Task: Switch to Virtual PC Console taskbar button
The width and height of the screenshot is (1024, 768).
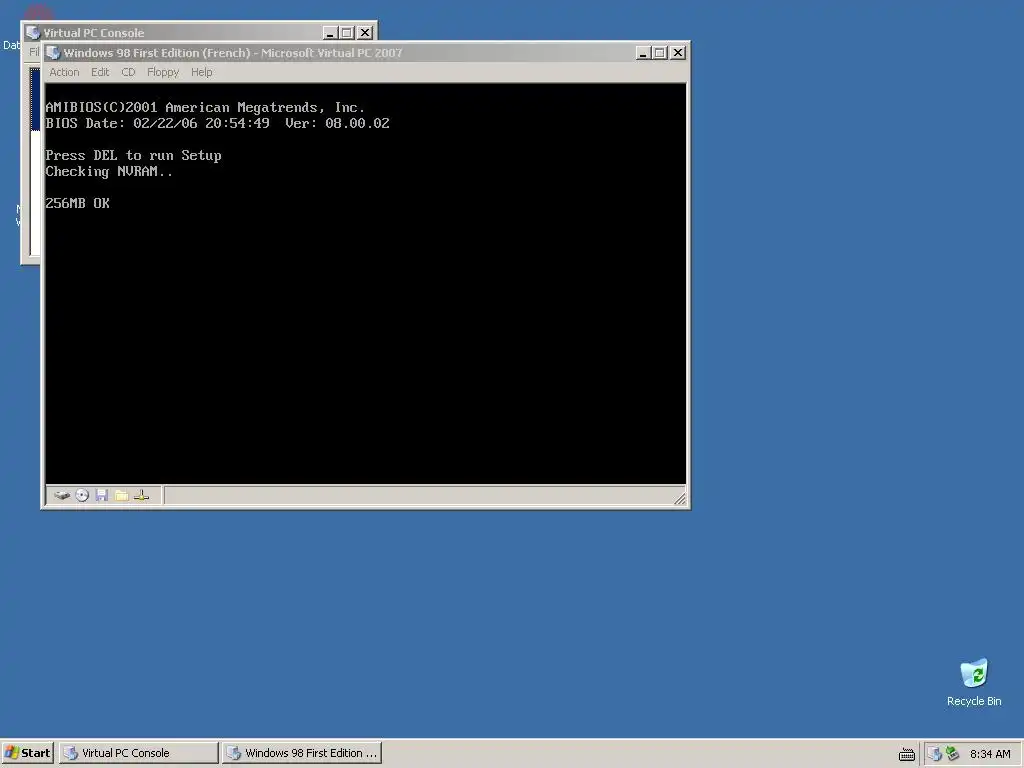Action: coord(139,753)
